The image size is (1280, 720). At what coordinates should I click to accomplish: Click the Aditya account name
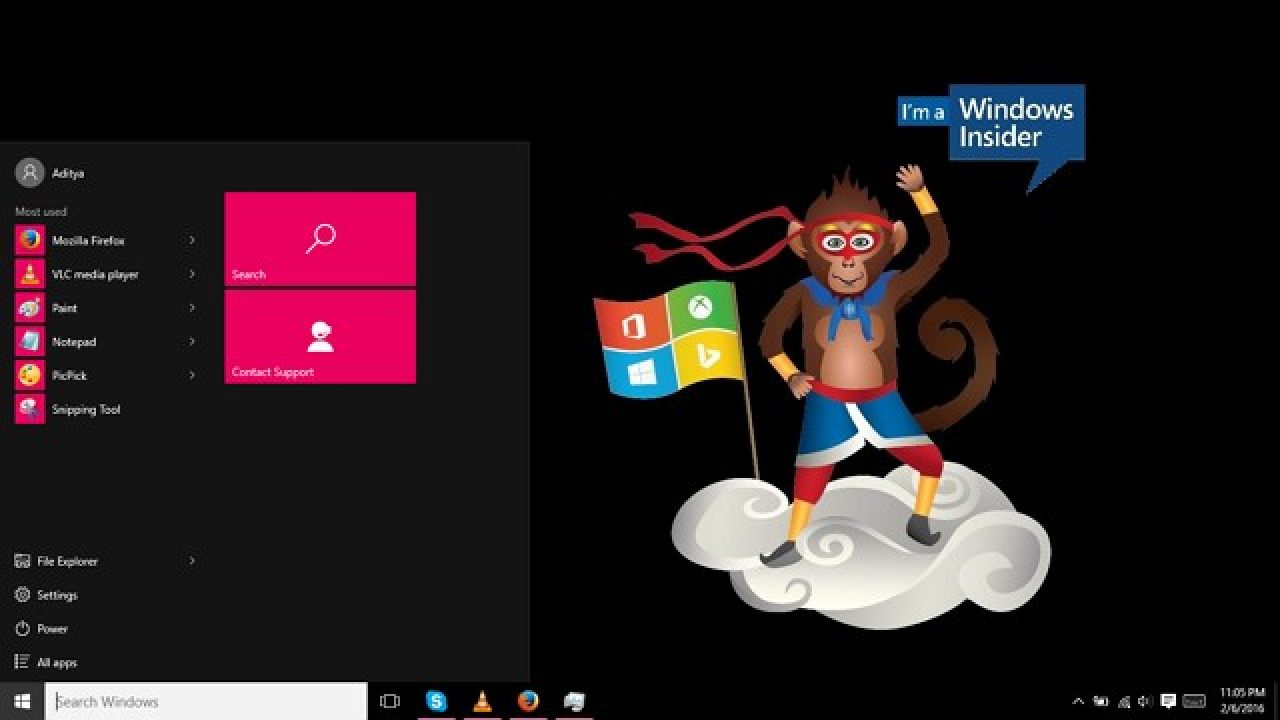68,173
